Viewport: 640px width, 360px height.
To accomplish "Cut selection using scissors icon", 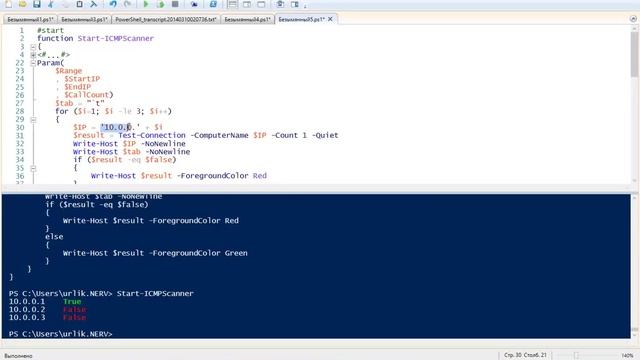I will coord(51,4).
